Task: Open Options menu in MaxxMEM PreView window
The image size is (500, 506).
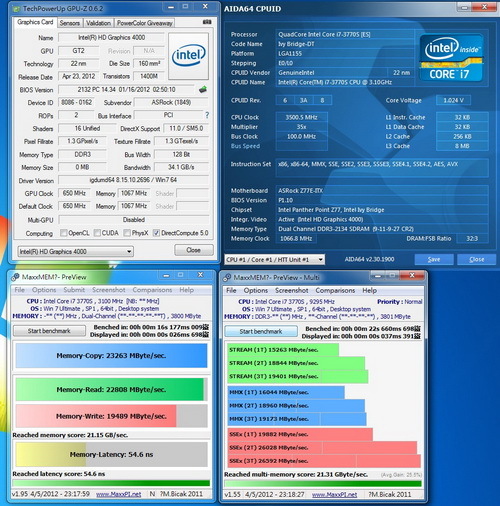Action: [44, 290]
